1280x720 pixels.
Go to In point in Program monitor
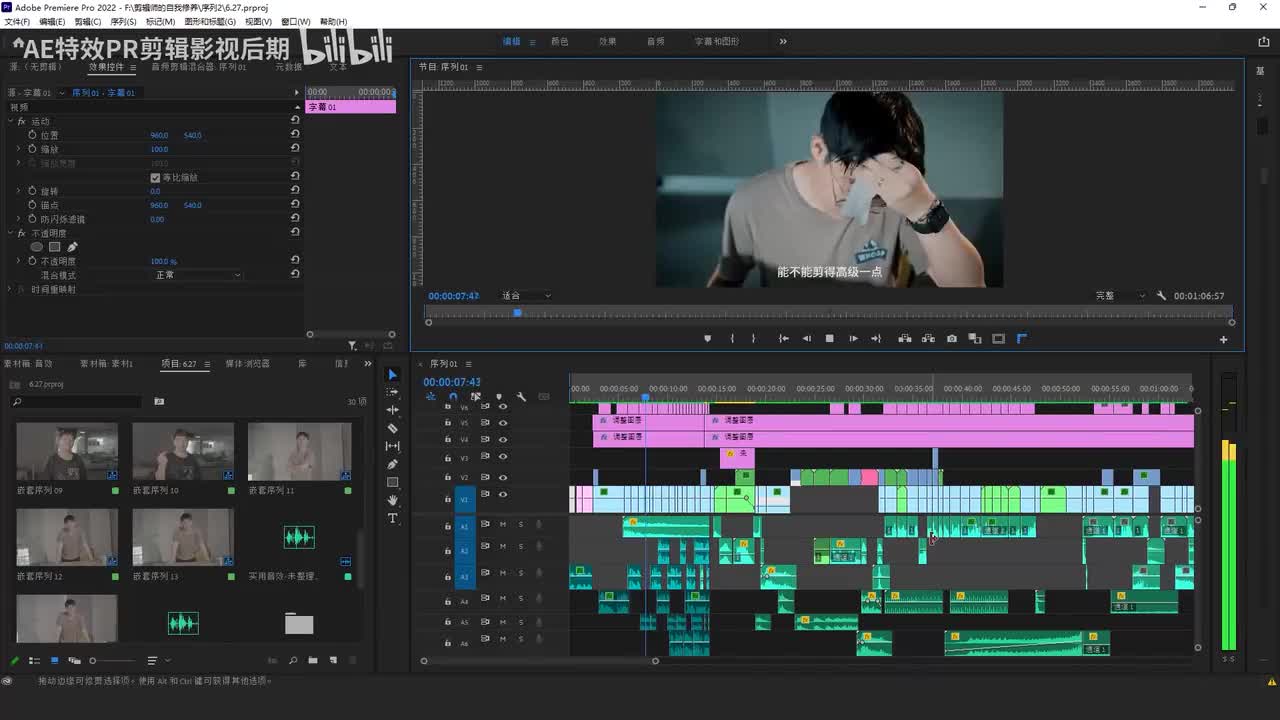(x=783, y=339)
